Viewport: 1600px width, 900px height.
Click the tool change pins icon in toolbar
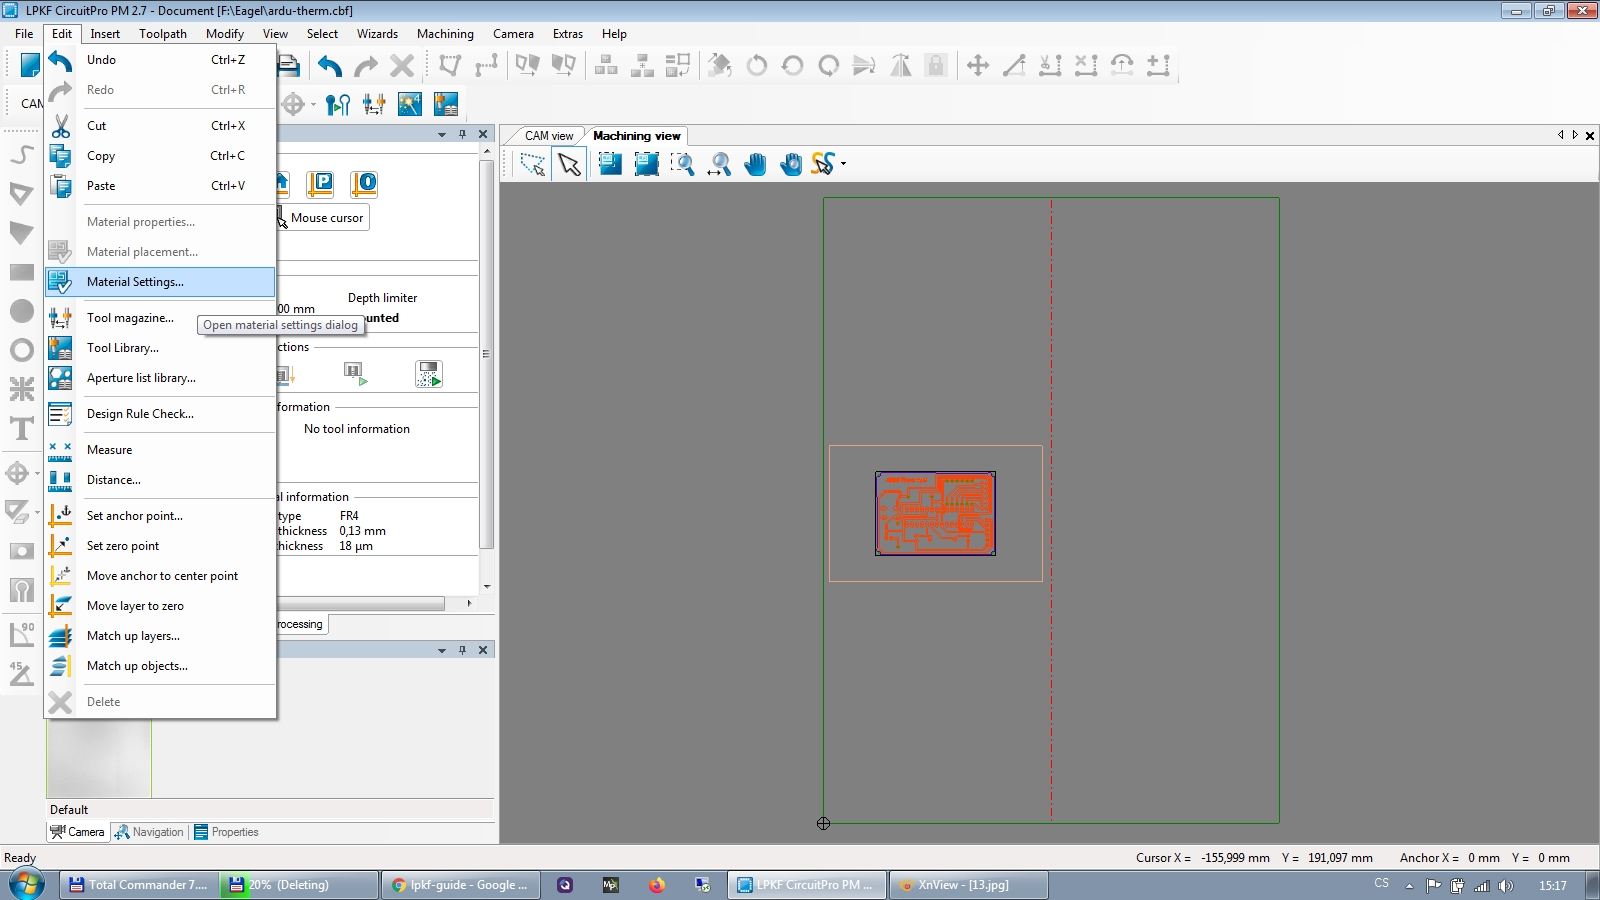pyautogui.click(x=338, y=104)
